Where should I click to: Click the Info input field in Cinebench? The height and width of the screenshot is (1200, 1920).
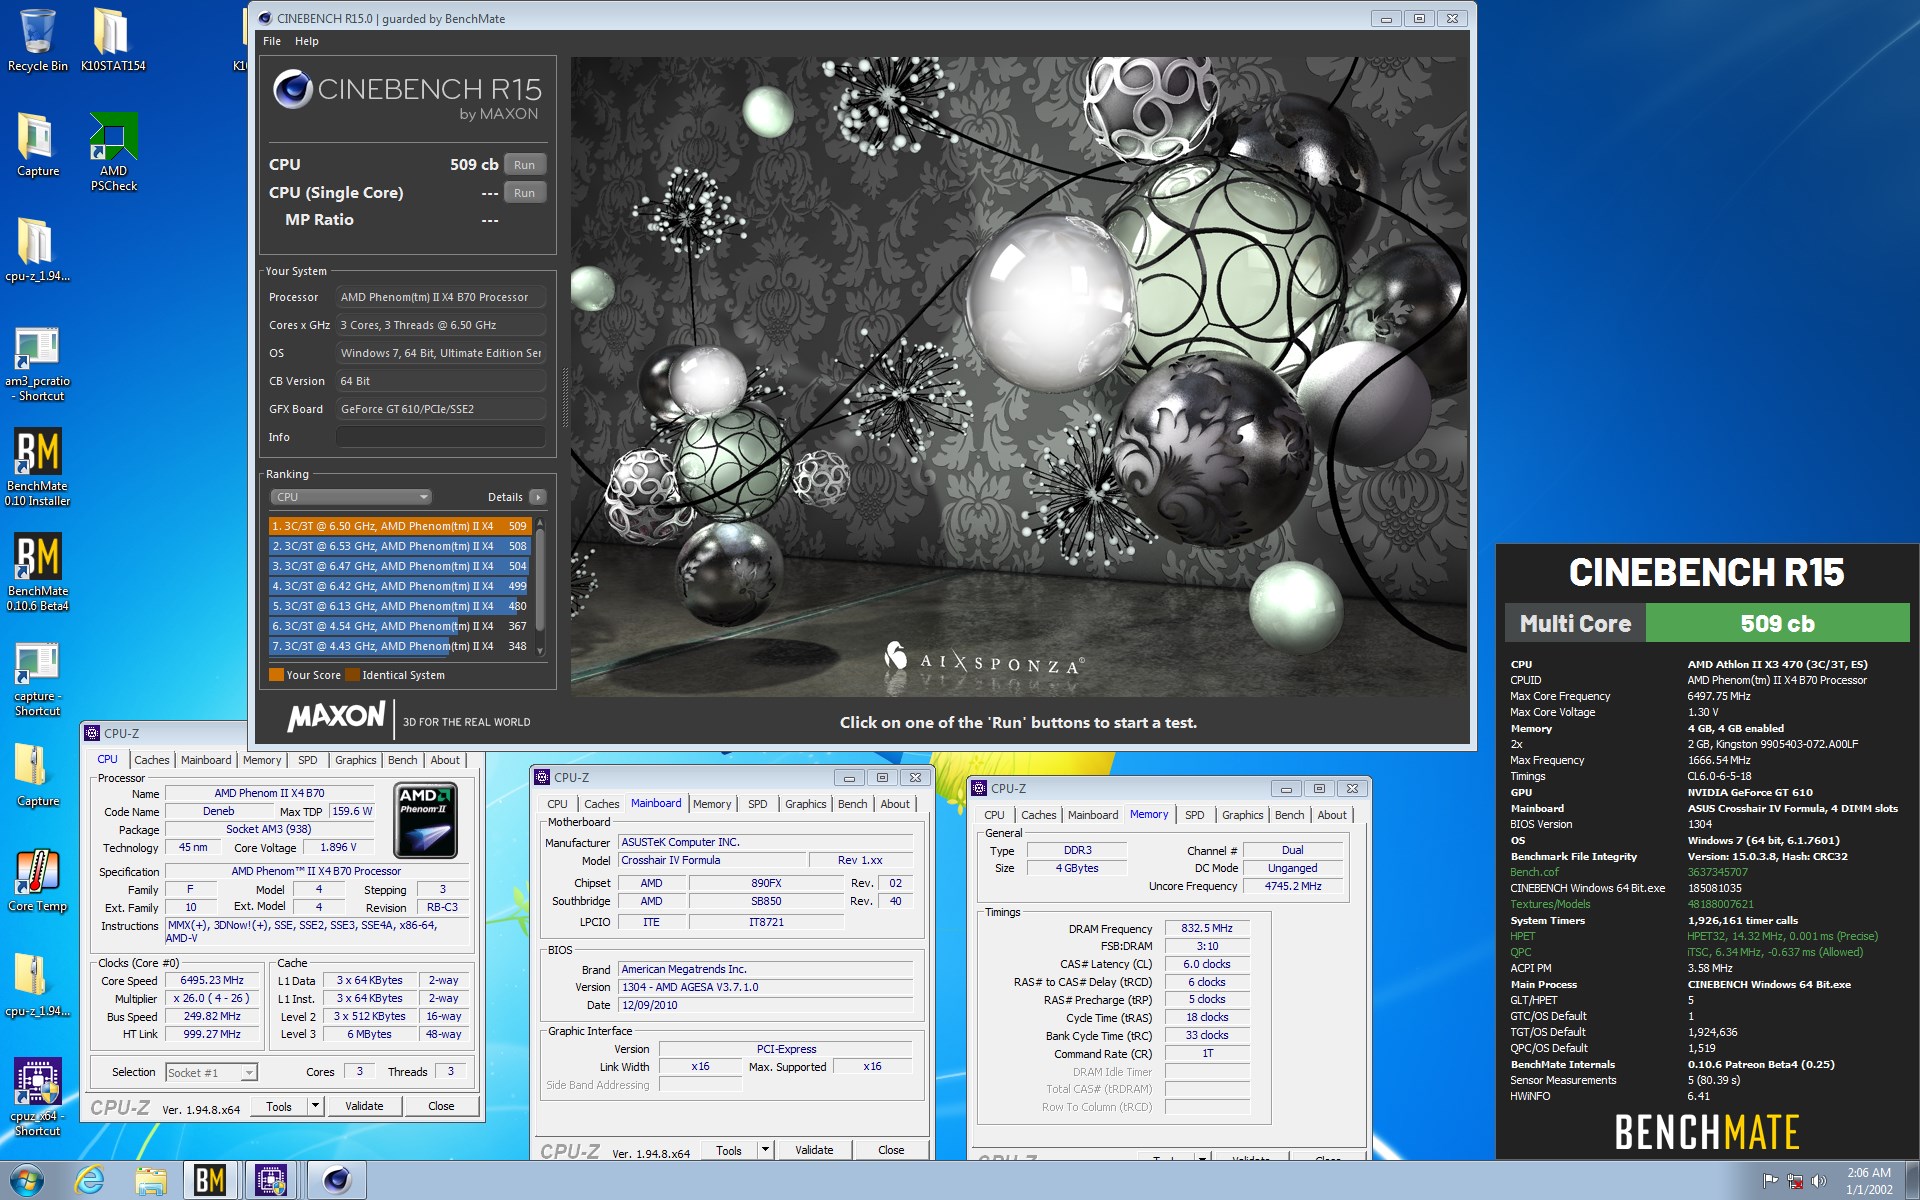click(441, 437)
